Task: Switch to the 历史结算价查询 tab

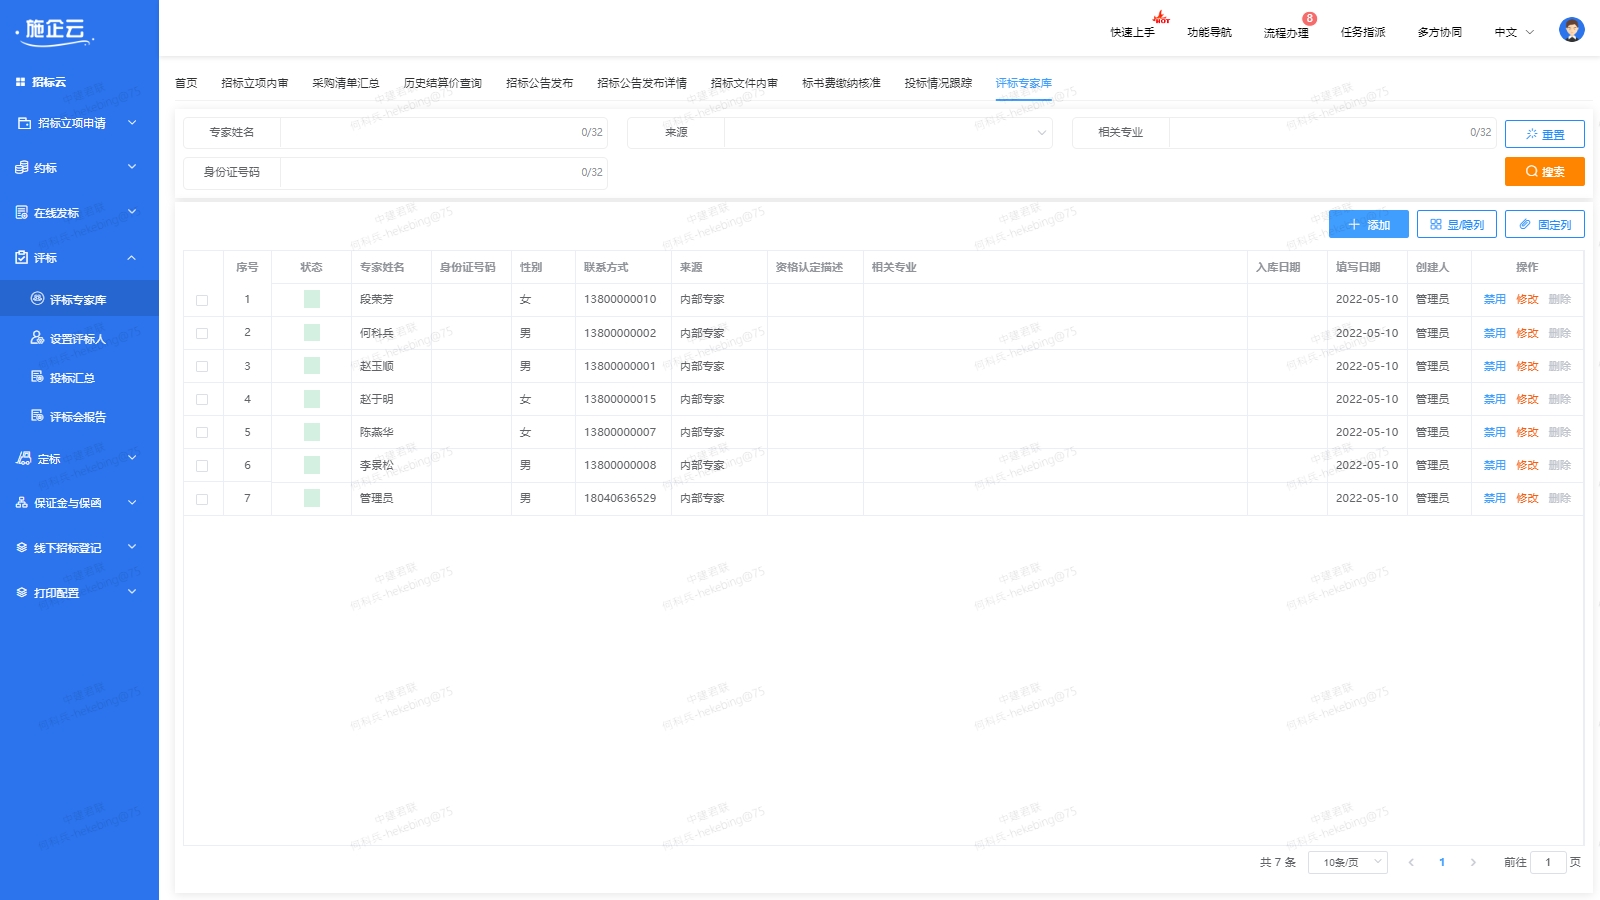Action: tap(443, 83)
